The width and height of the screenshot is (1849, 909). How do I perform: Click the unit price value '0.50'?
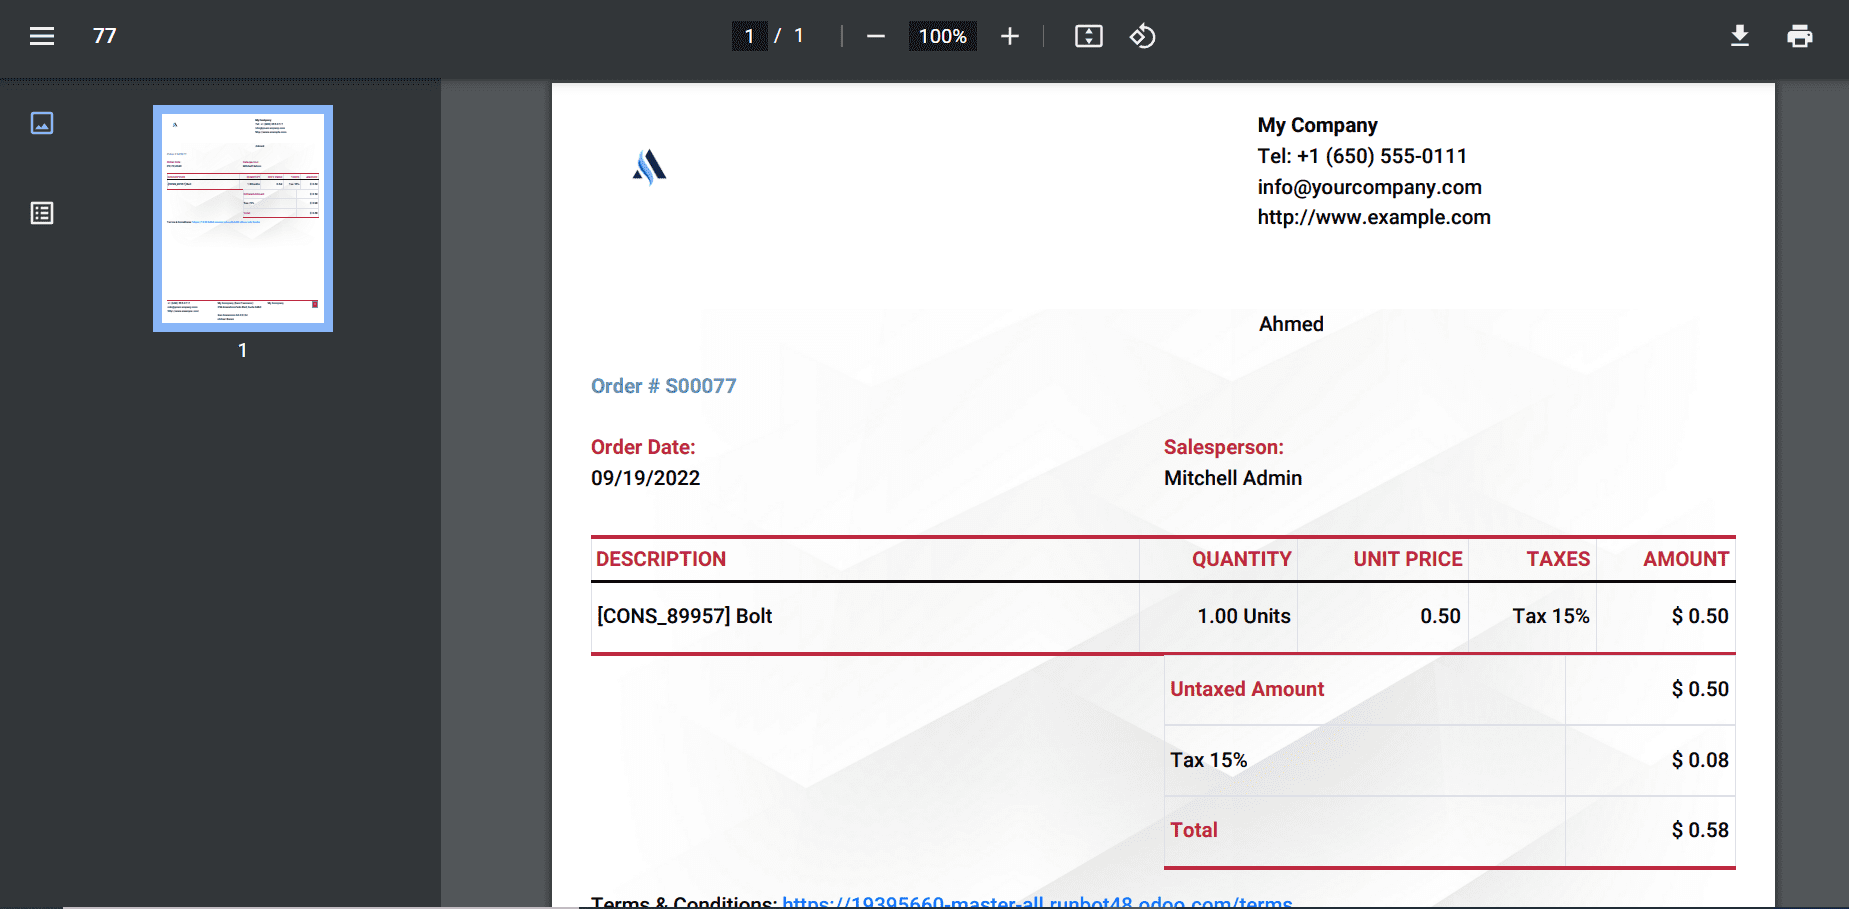point(1440,616)
